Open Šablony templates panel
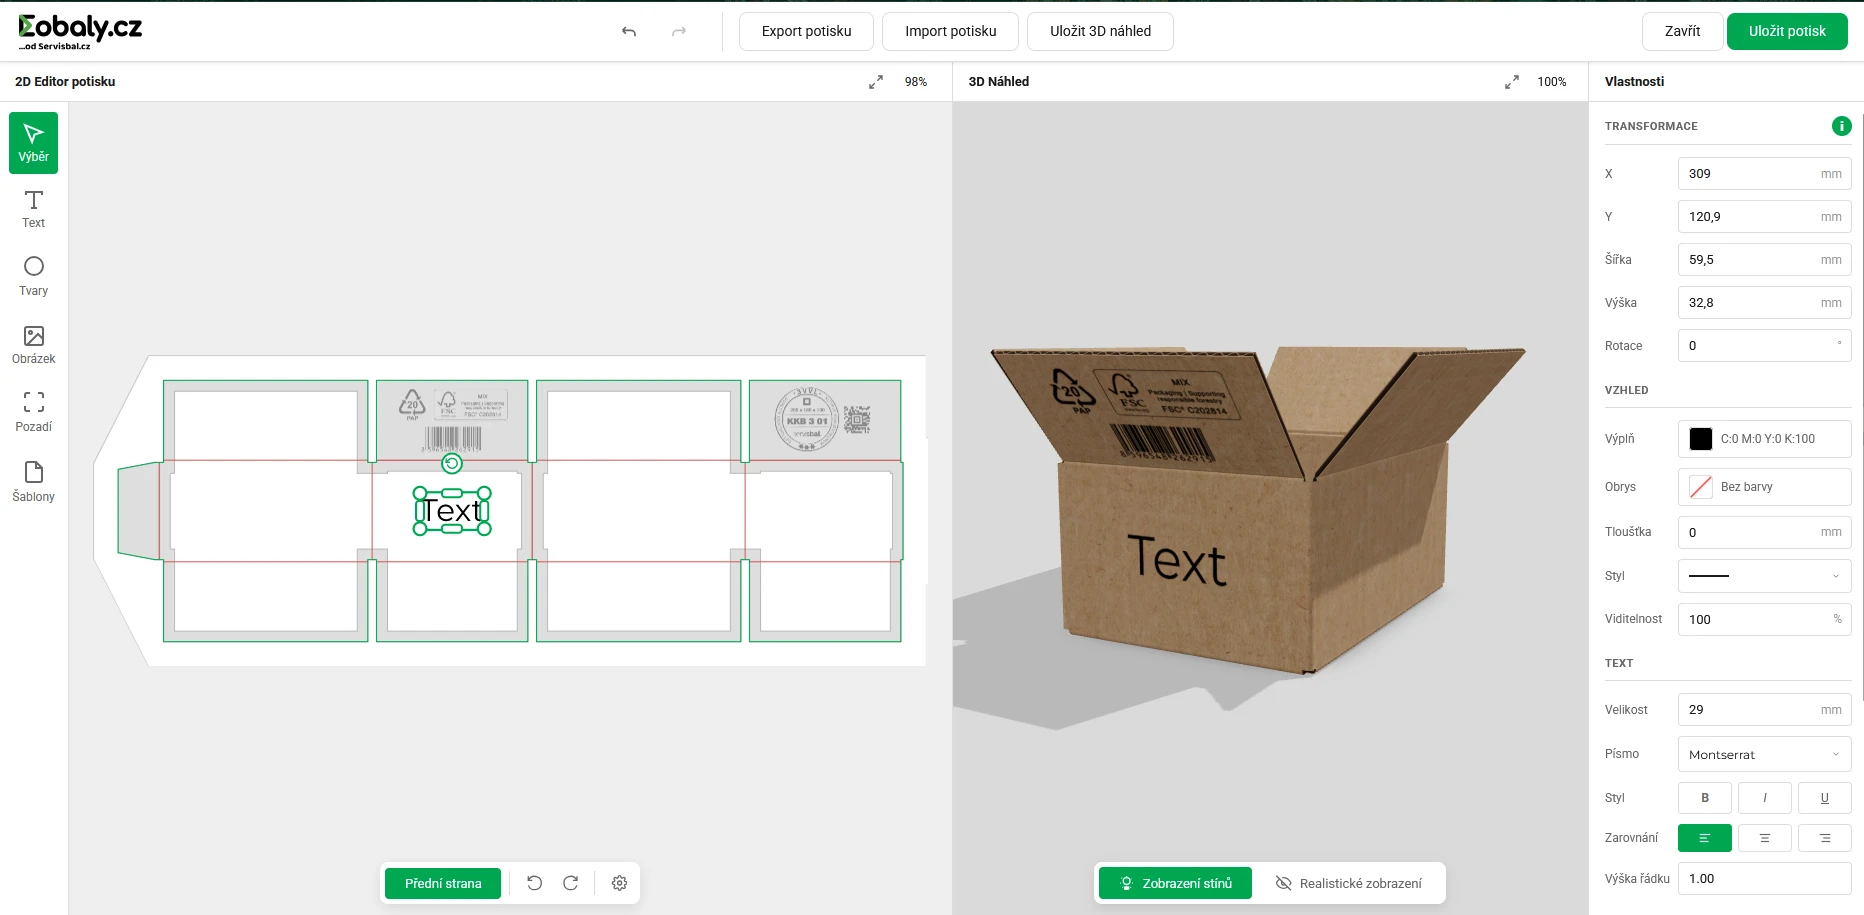Screen dimensions: 1864x915 34,481
